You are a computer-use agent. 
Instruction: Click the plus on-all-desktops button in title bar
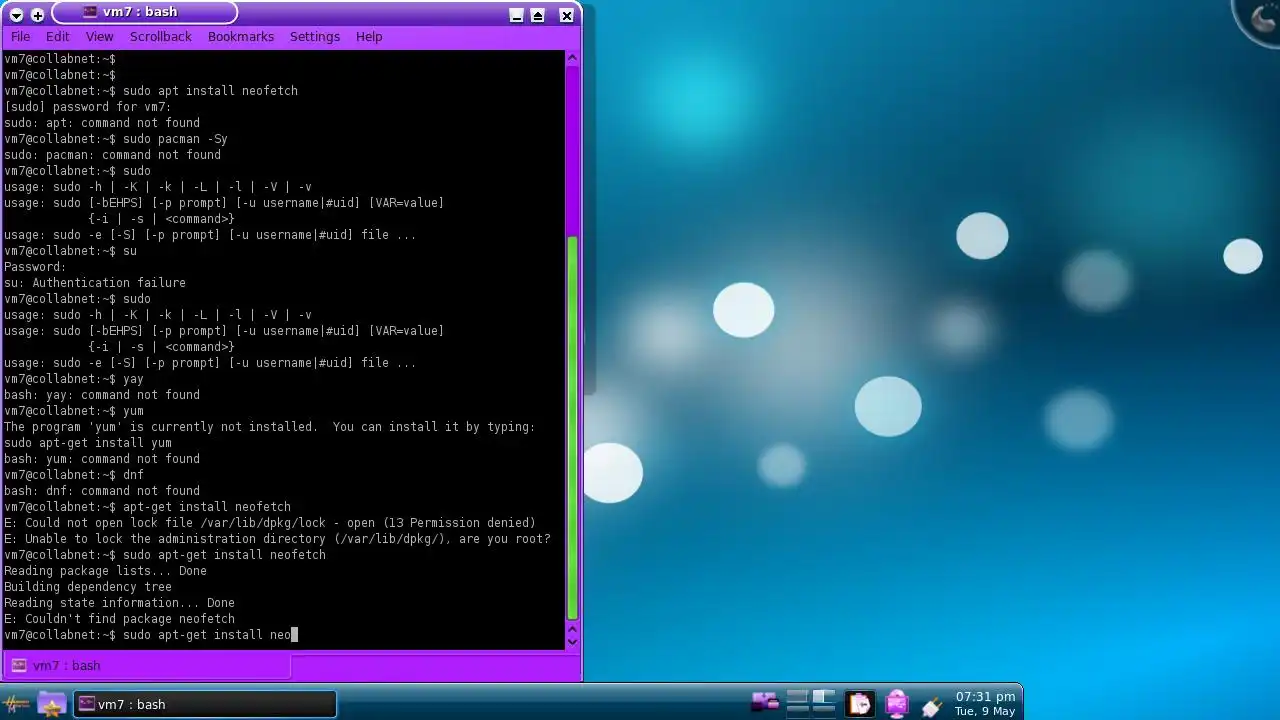38,15
